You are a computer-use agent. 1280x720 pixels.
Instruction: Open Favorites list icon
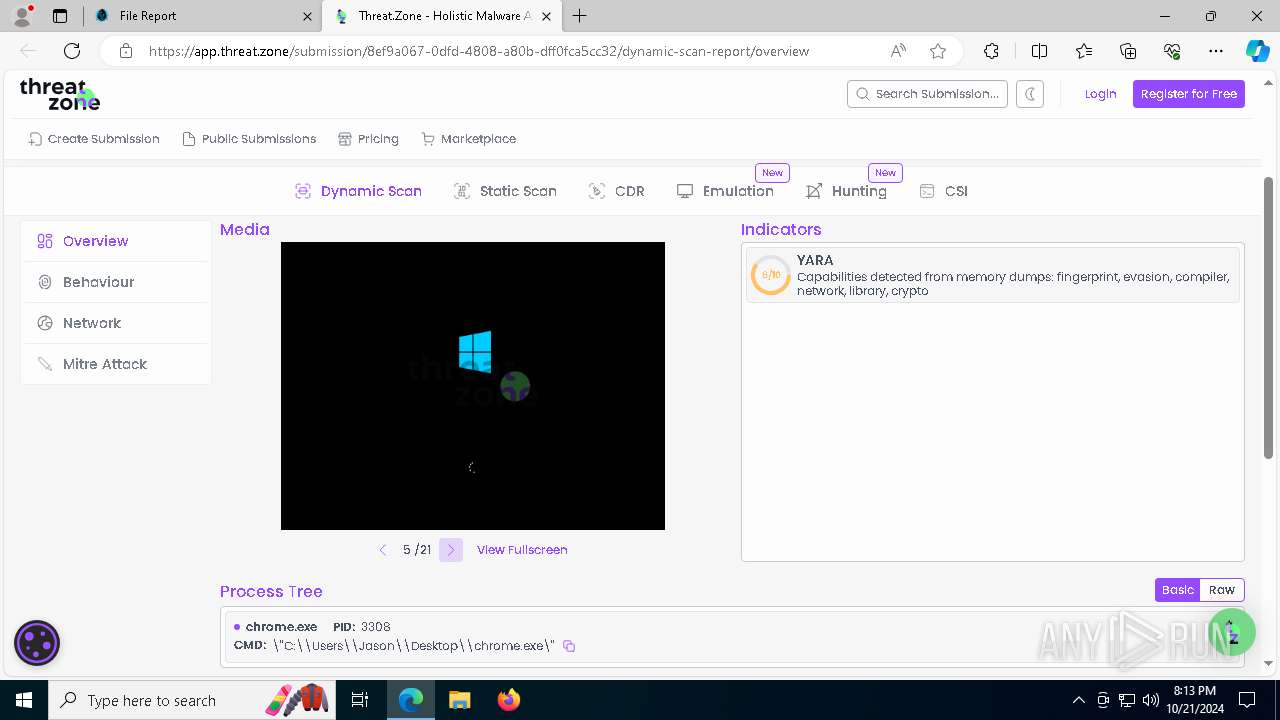point(1084,51)
